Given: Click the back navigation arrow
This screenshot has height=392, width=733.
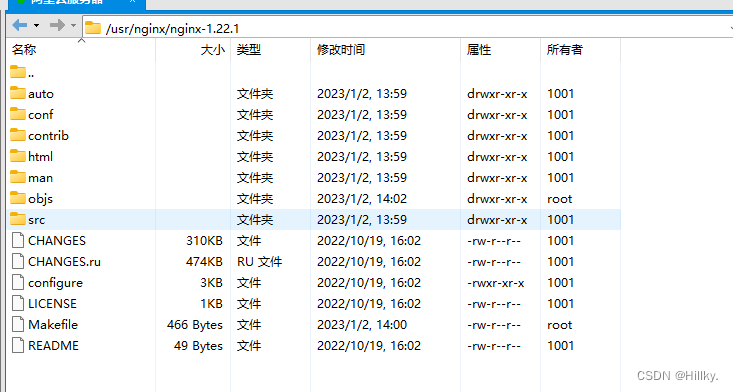Looking at the screenshot, I should click(x=20, y=25).
